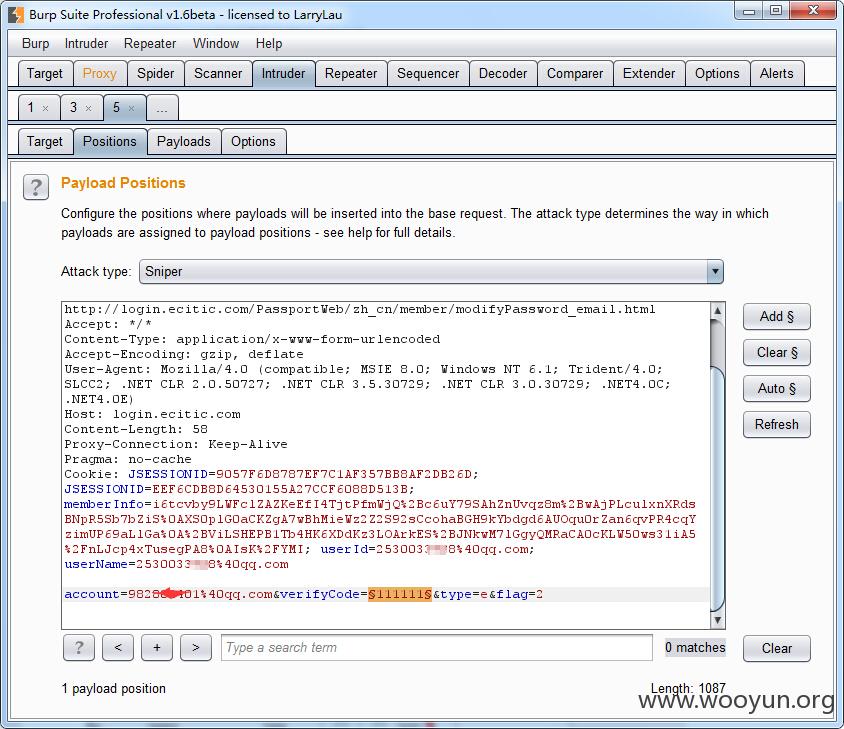Click the Content-Length: 58 line
Image resolution: width=844 pixels, height=729 pixels.
coord(136,429)
